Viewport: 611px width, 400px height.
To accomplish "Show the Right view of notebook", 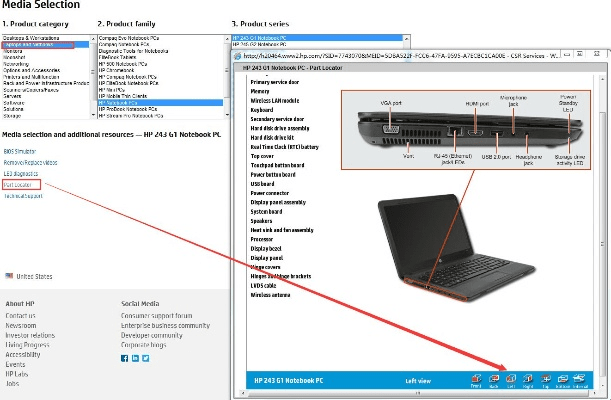I will [528, 379].
